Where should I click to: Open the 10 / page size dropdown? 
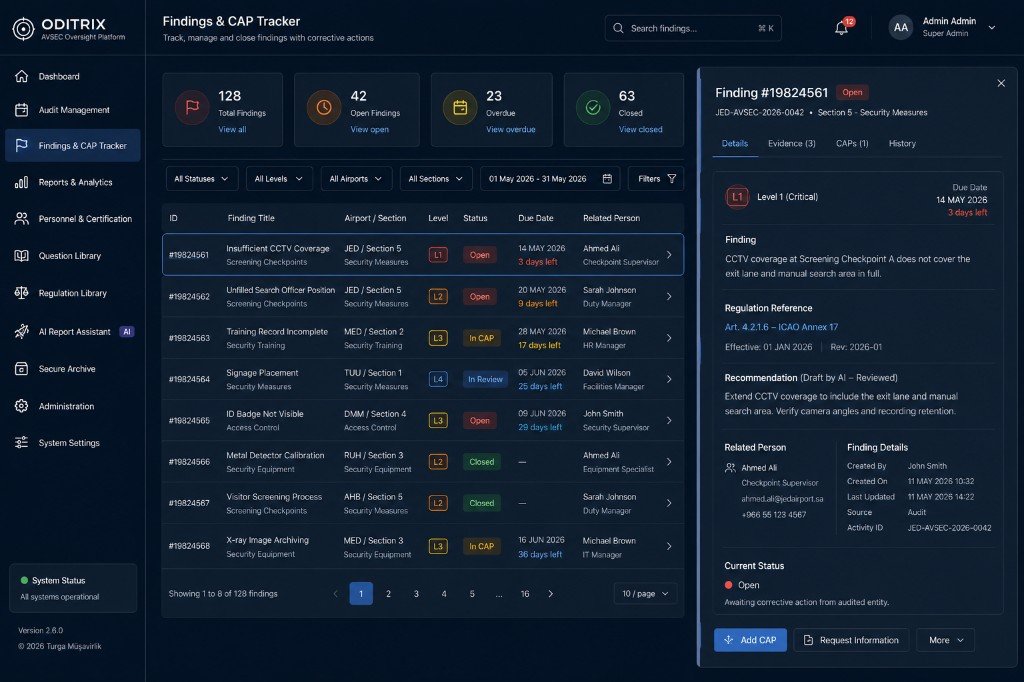645,594
